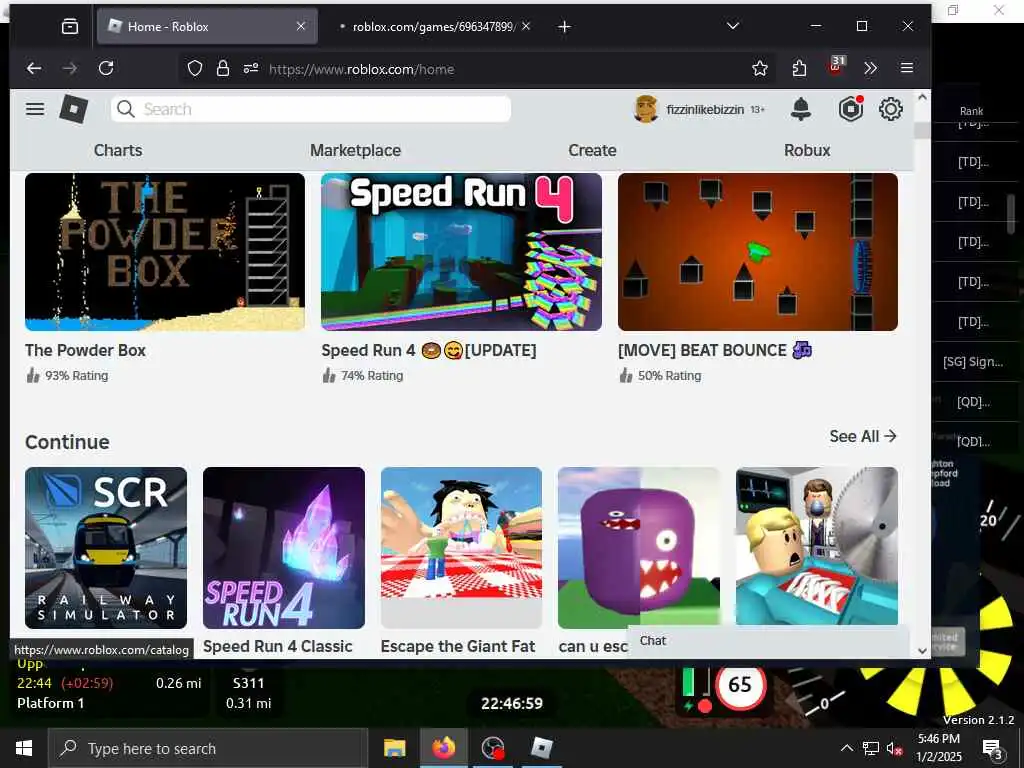Open the BEAT BOUNCE game thumbnail
This screenshot has height=768, width=1024.
[758, 252]
